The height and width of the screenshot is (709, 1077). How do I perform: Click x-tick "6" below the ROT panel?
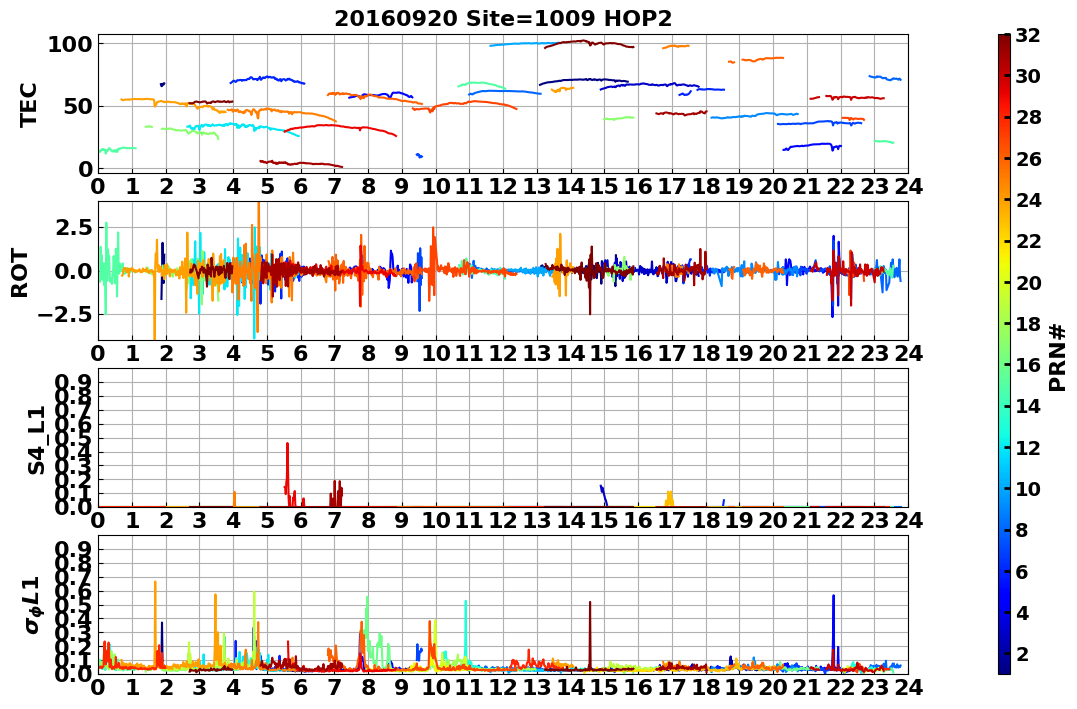pyautogui.click(x=301, y=353)
